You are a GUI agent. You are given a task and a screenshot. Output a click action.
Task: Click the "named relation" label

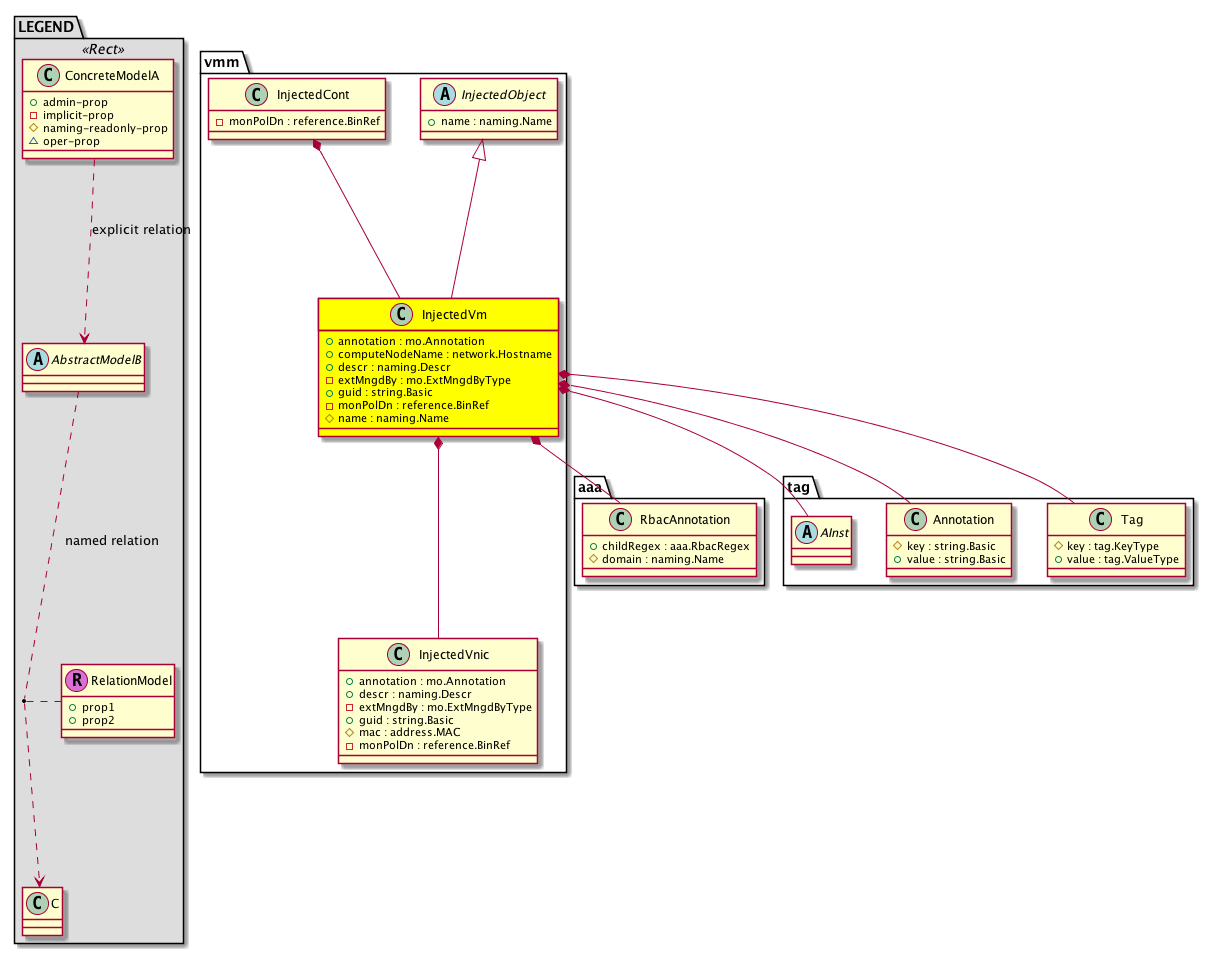pos(111,540)
